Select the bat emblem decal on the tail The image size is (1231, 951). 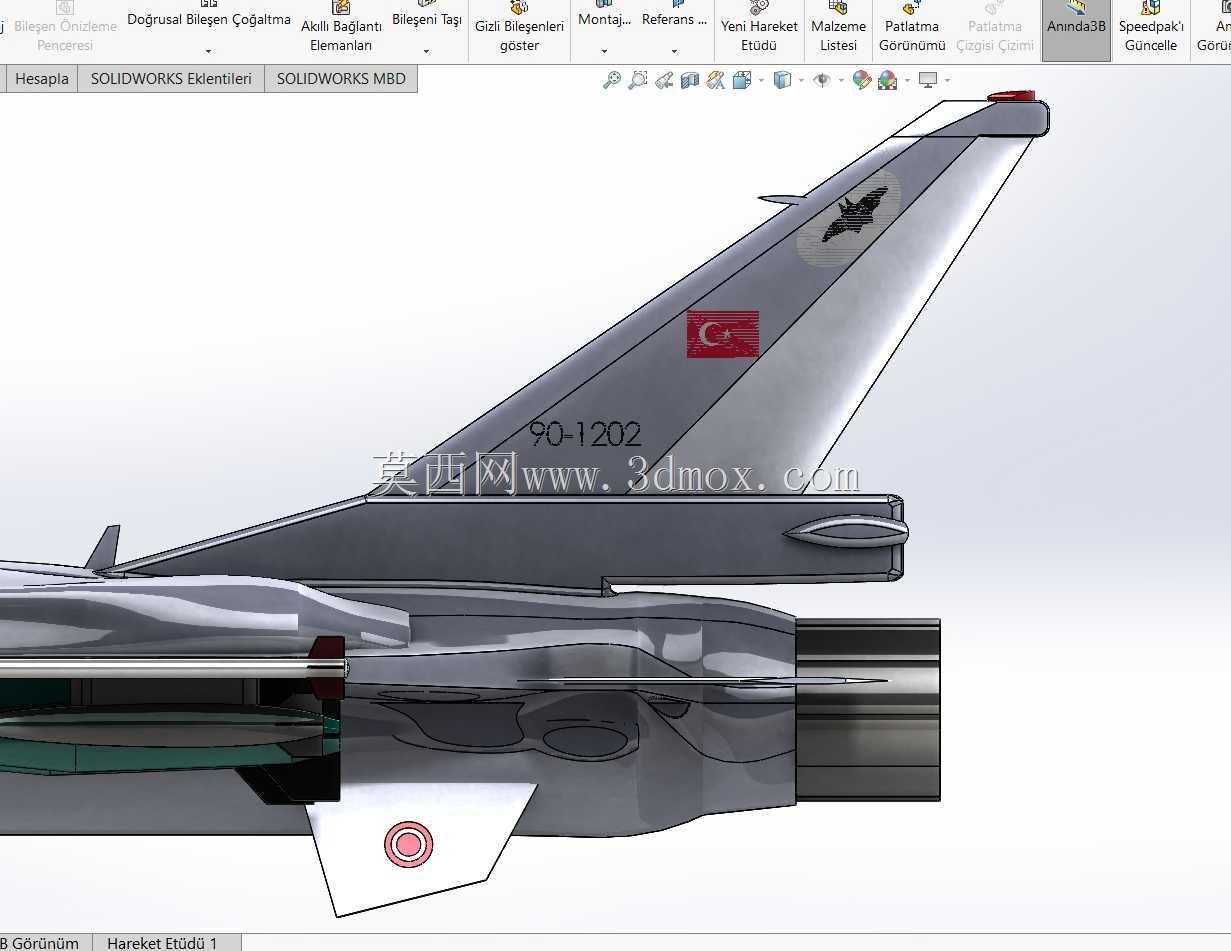pos(849,218)
